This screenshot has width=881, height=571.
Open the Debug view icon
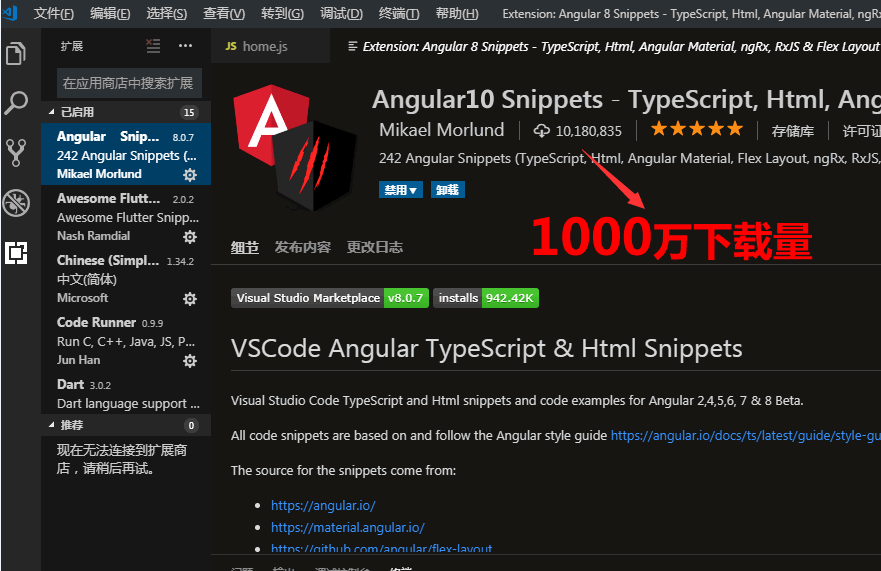click(x=16, y=203)
